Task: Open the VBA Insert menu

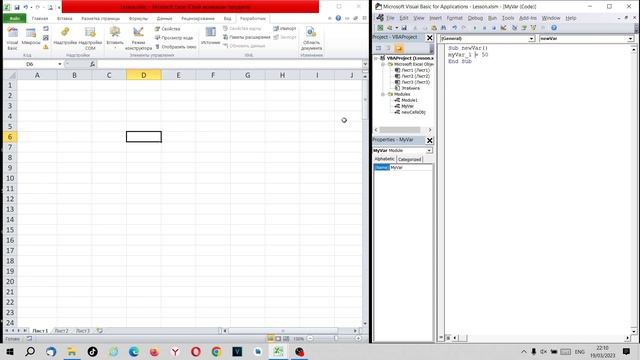Action: 435,18
